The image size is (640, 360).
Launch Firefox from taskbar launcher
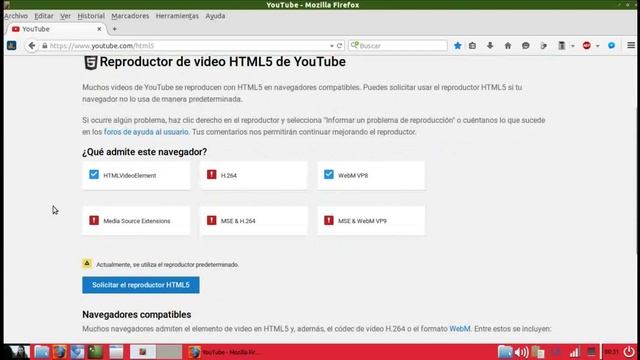pos(60,352)
